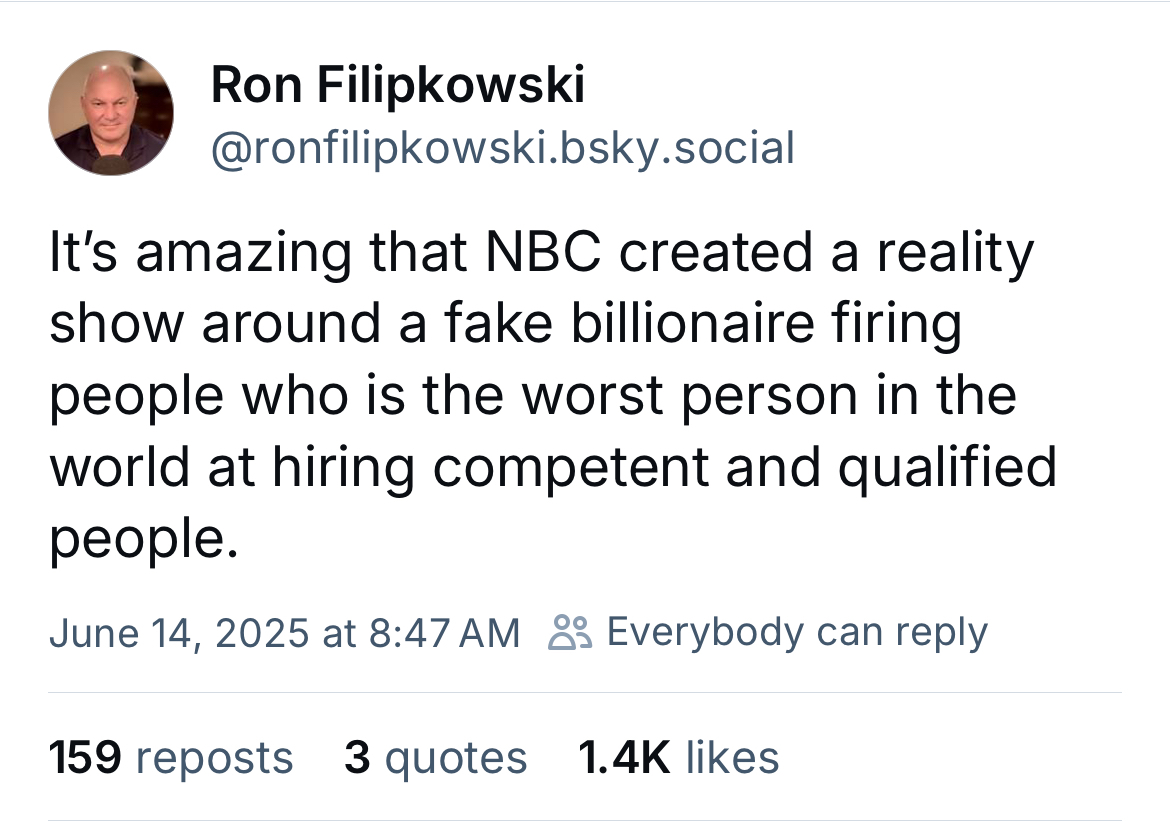Open Ron Filipkowski's profile avatar
Screen dimensions: 1170x822
111,112
